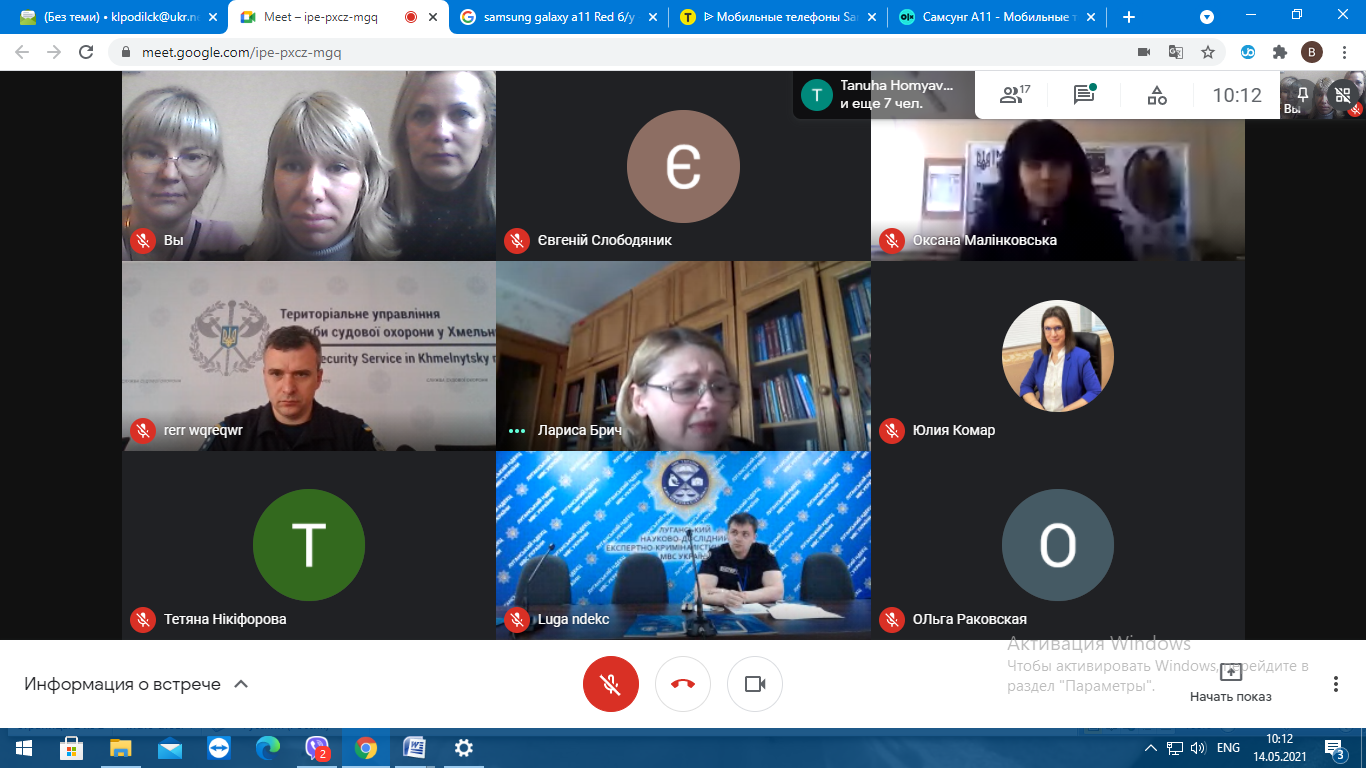This screenshot has width=1366, height=768.
Task: Click the translate page icon in address bar
Action: (x=1176, y=52)
